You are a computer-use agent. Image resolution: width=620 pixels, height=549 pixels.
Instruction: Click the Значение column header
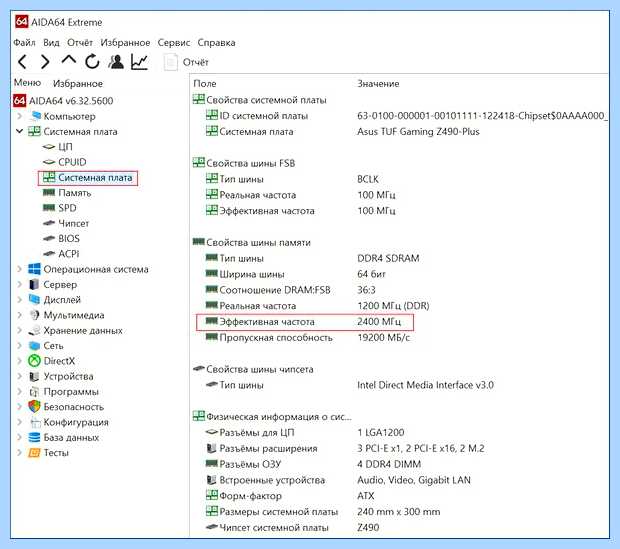point(378,83)
